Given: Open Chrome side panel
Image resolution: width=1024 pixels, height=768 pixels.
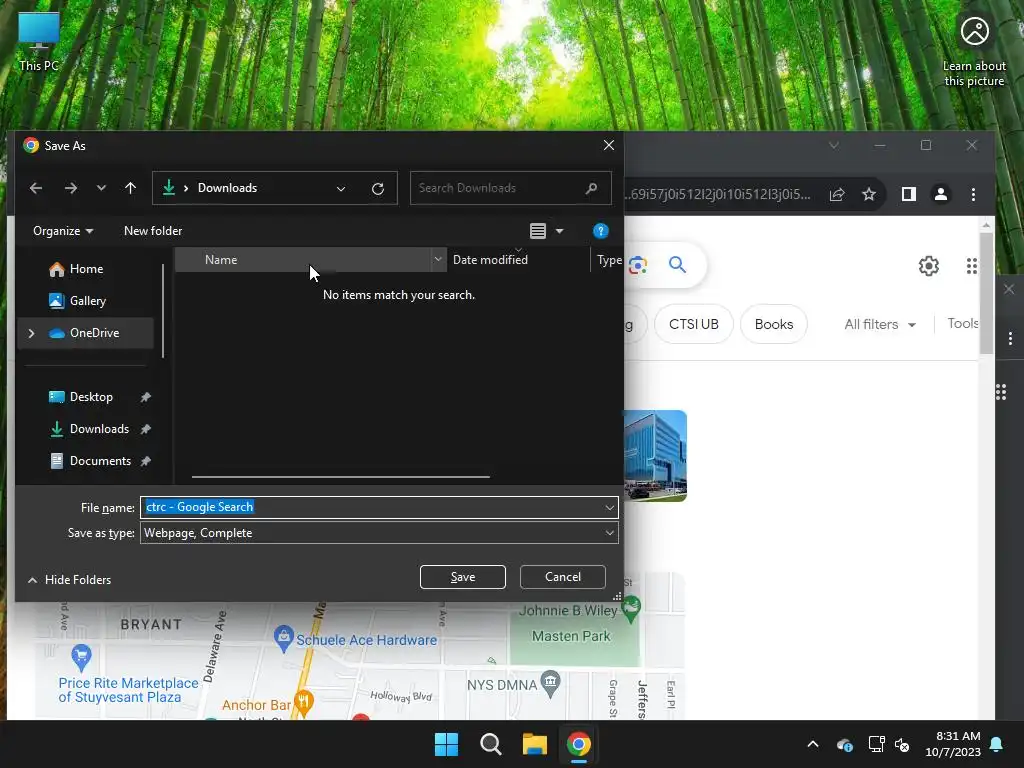Looking at the screenshot, I should click(x=908, y=194).
